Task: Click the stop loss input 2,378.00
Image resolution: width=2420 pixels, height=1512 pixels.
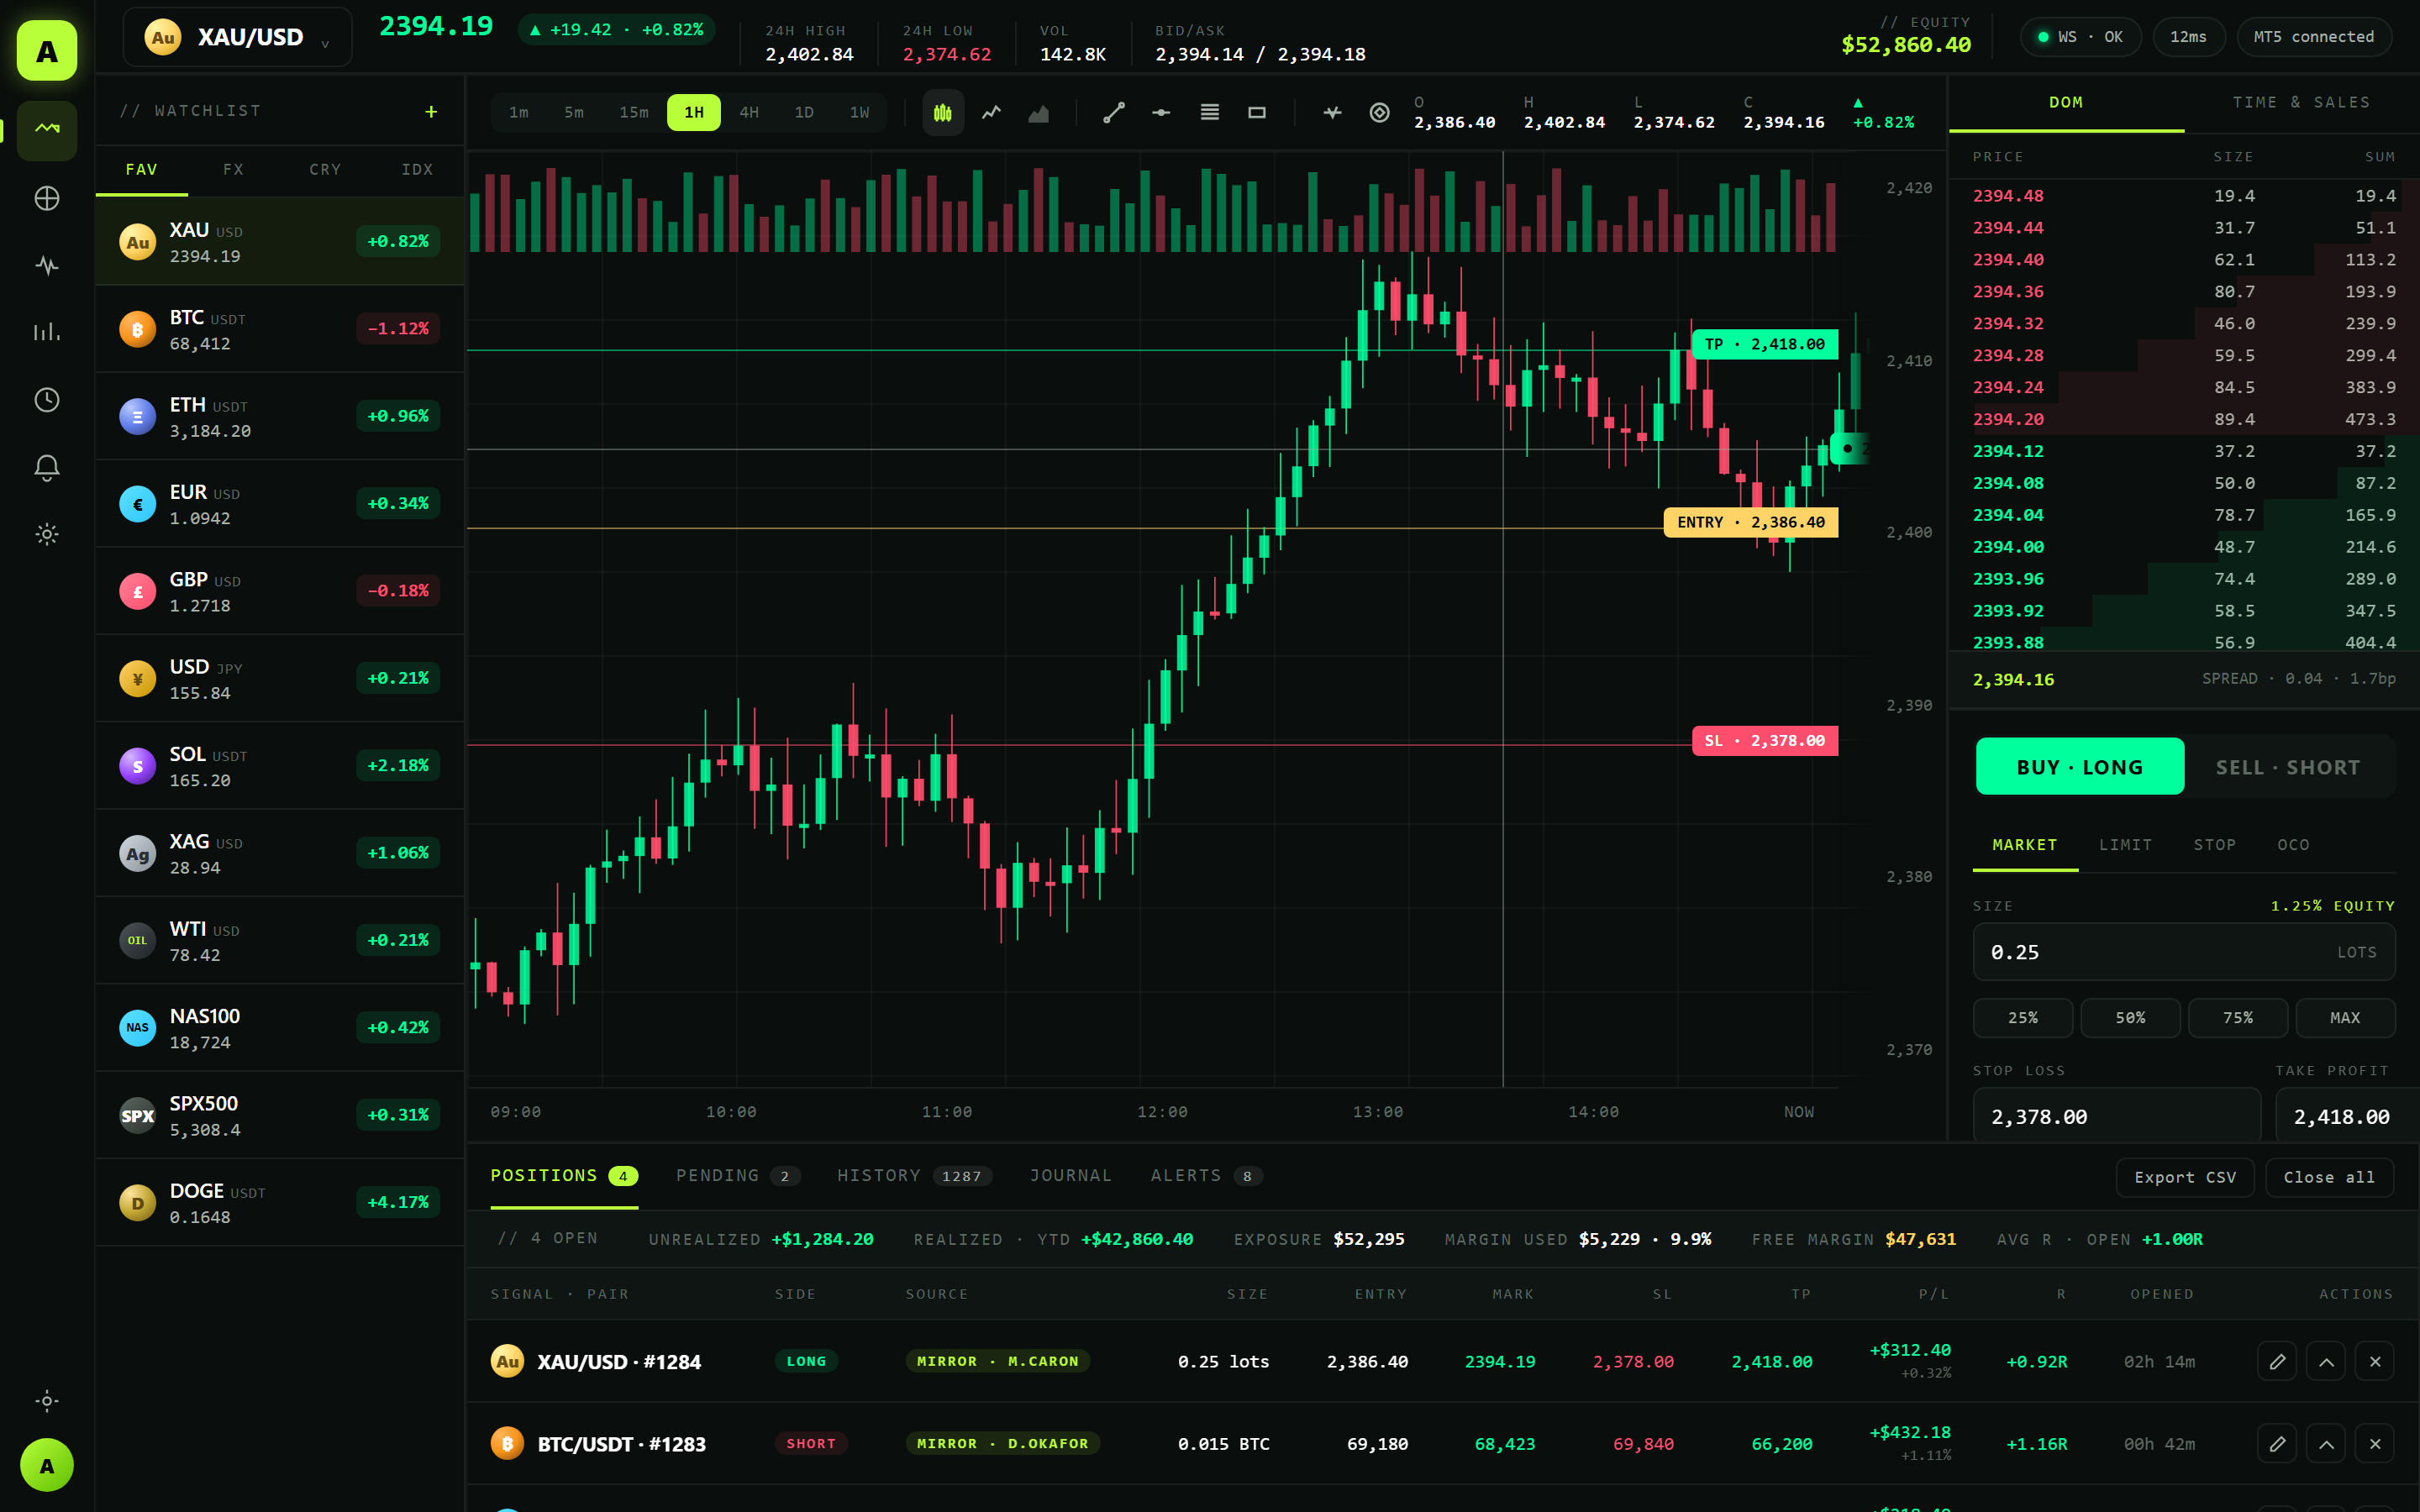Action: [x=2117, y=1116]
